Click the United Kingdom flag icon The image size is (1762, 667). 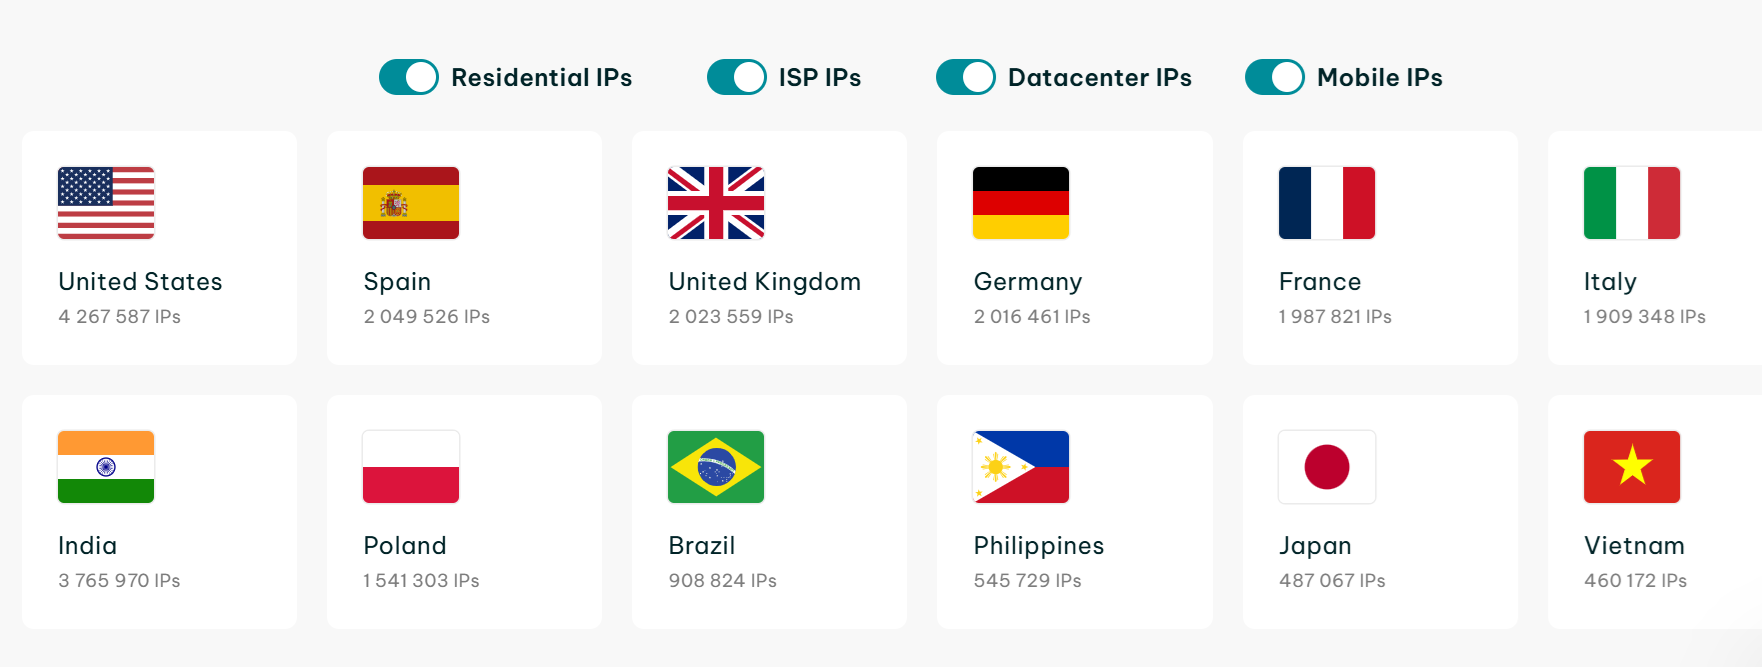coord(716,203)
